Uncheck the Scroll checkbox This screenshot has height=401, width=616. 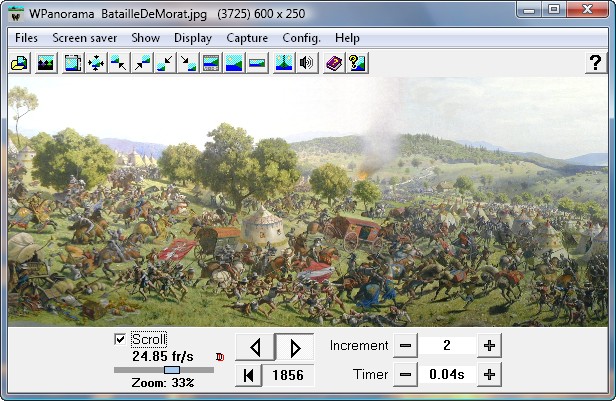121,340
